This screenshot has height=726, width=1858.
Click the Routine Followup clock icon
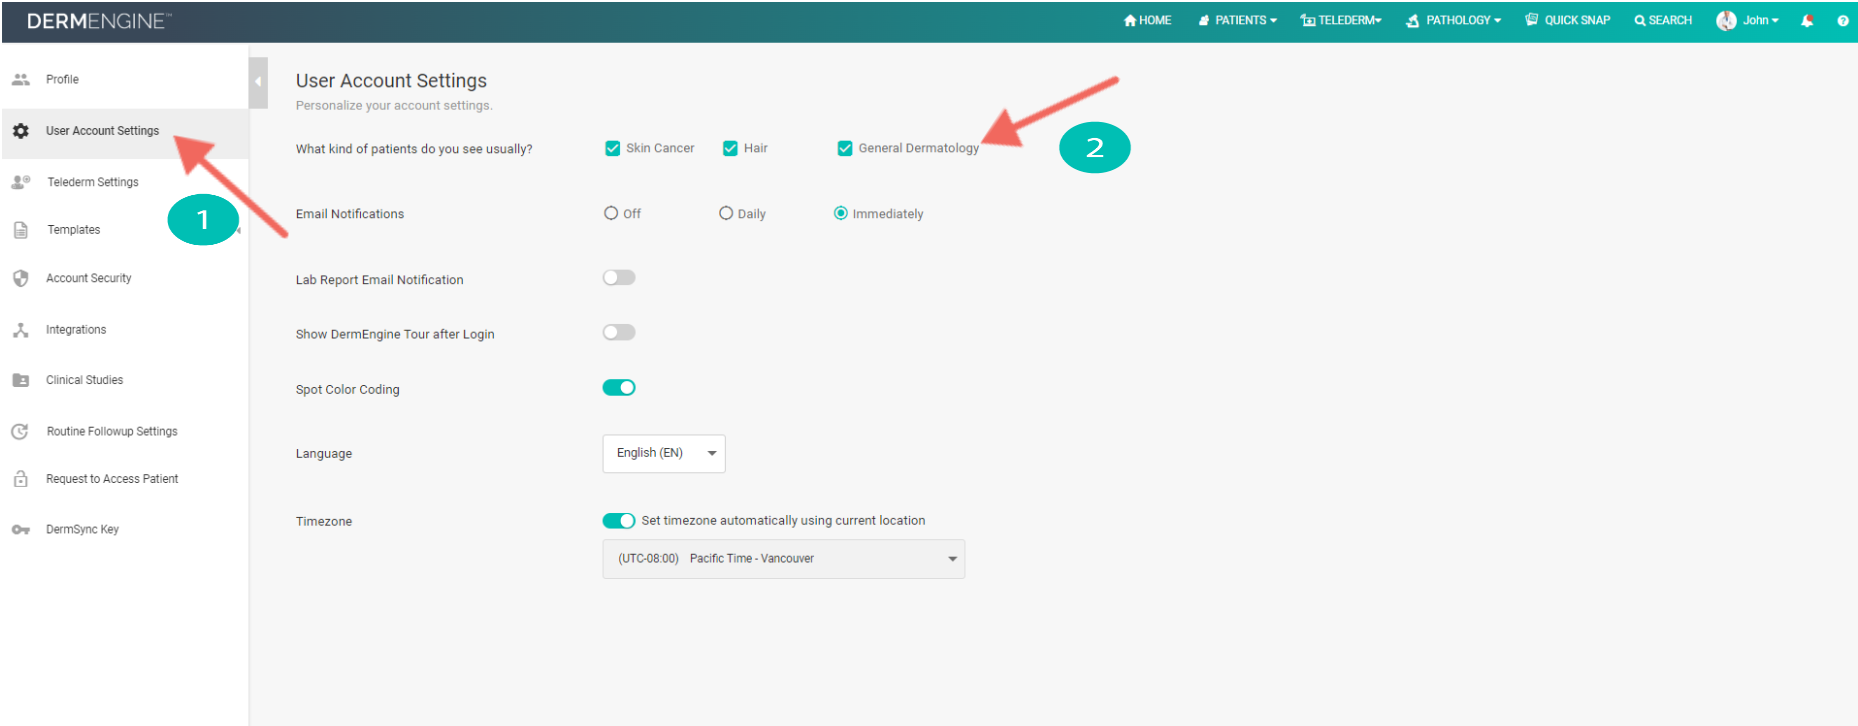tap(20, 431)
